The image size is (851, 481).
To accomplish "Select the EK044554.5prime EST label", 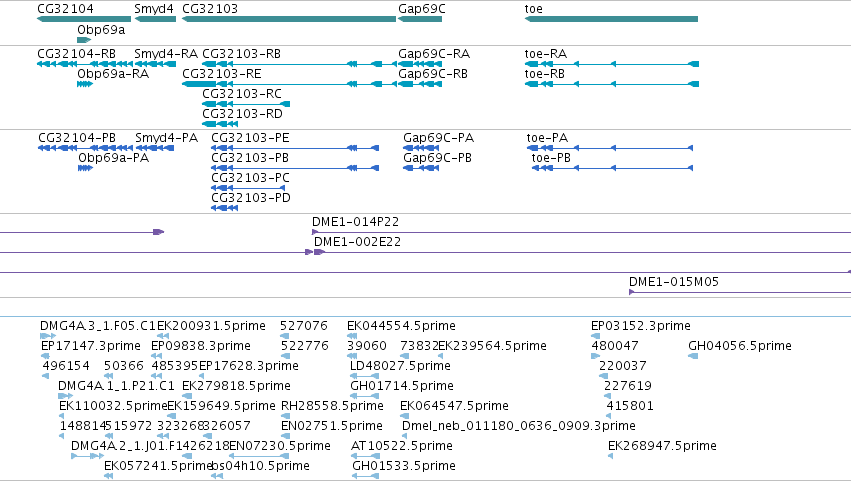I will coord(402,326).
